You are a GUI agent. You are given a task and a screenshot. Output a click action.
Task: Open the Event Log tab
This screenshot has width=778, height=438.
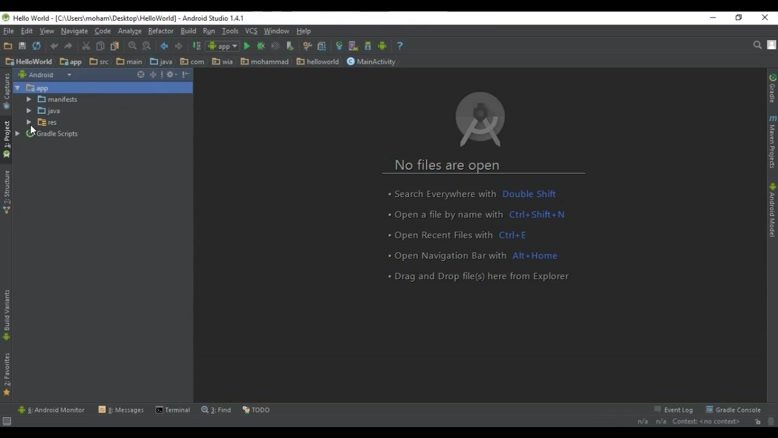click(673, 410)
